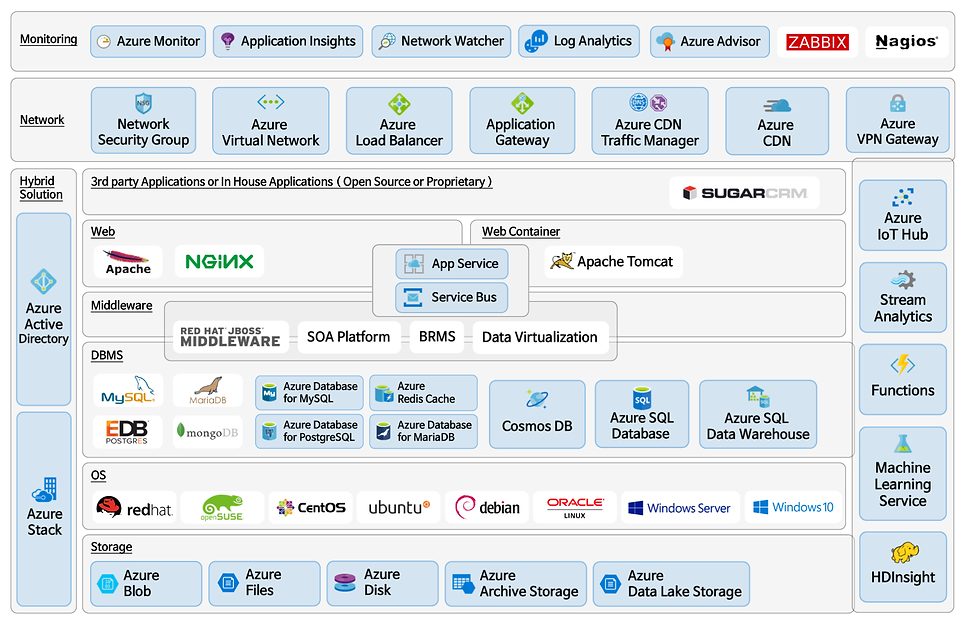The width and height of the screenshot is (965, 623).
Task: Click the Functions lightning bolt icon
Action: [903, 365]
